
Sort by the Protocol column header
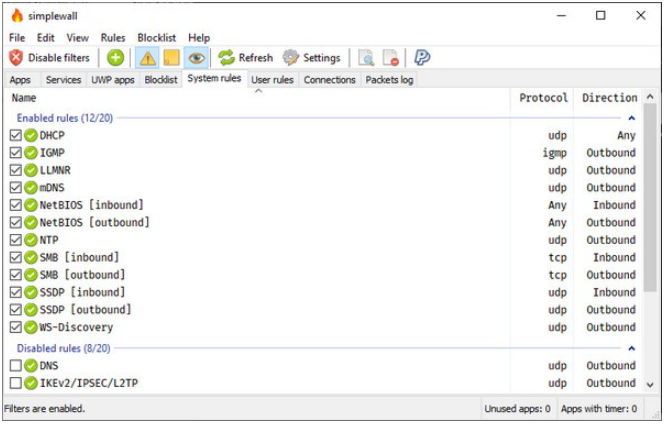tap(542, 98)
